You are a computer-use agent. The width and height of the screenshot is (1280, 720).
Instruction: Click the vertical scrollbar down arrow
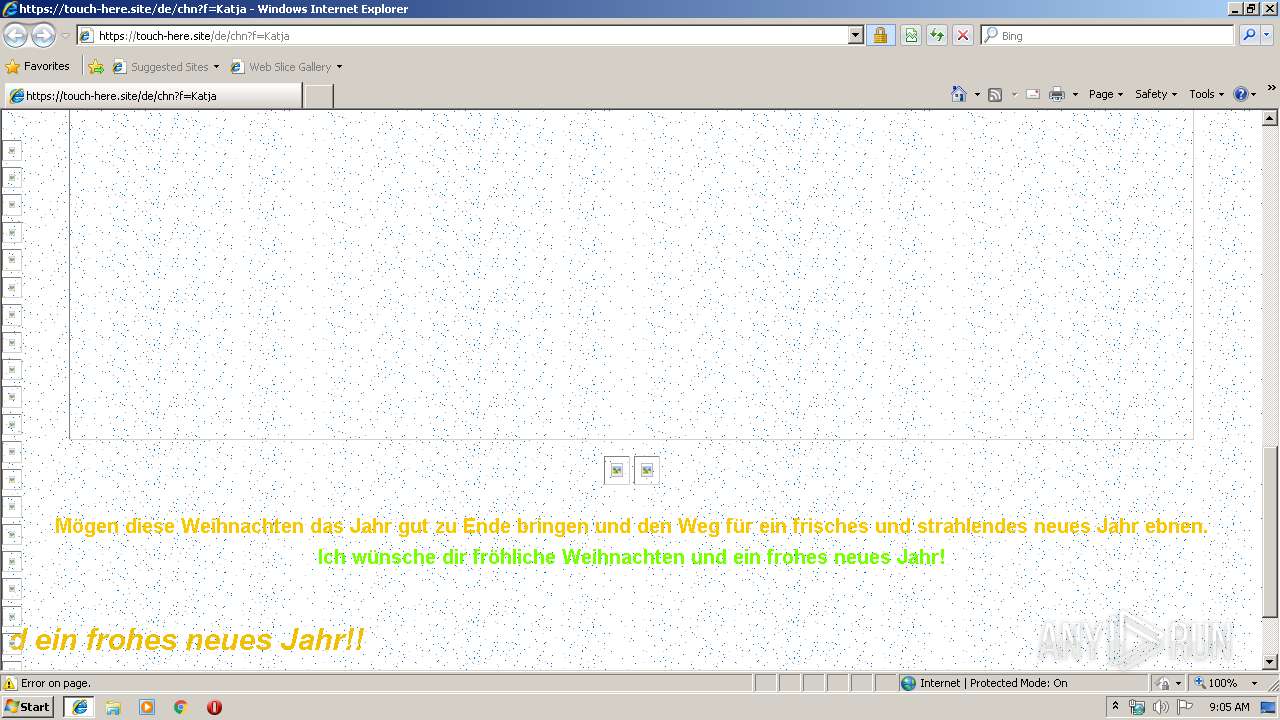(x=1270, y=661)
